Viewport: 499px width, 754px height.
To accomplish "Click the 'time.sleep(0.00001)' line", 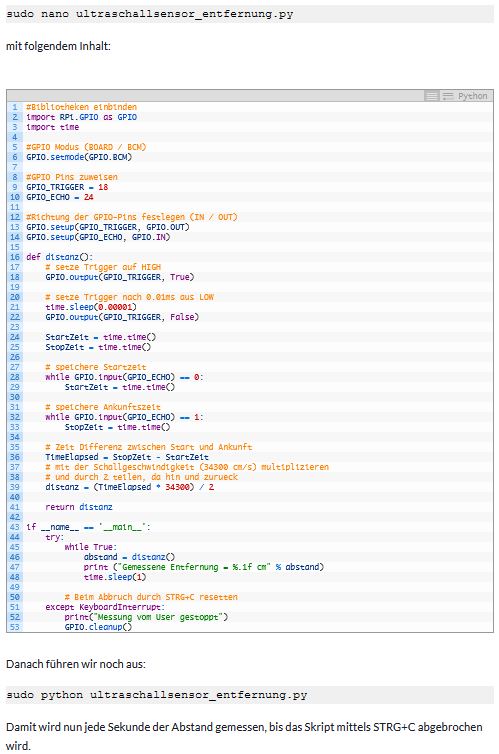I will tap(91, 307).
